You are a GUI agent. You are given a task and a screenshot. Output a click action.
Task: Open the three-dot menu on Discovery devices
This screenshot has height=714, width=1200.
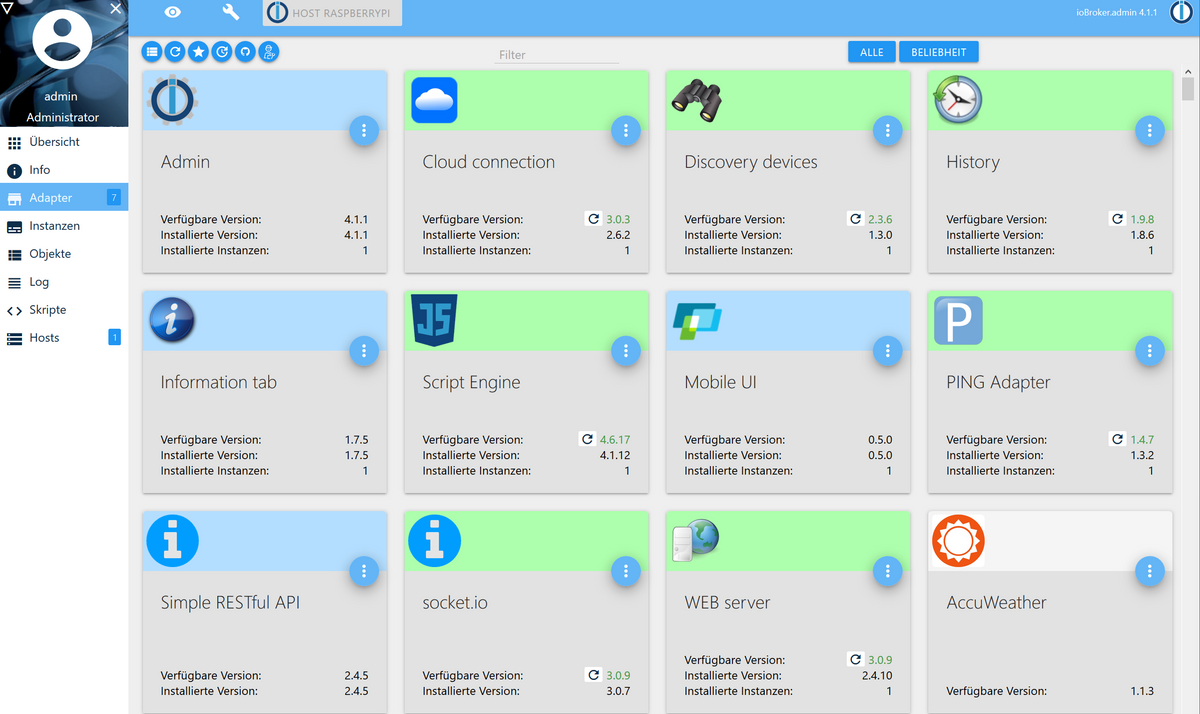888,130
